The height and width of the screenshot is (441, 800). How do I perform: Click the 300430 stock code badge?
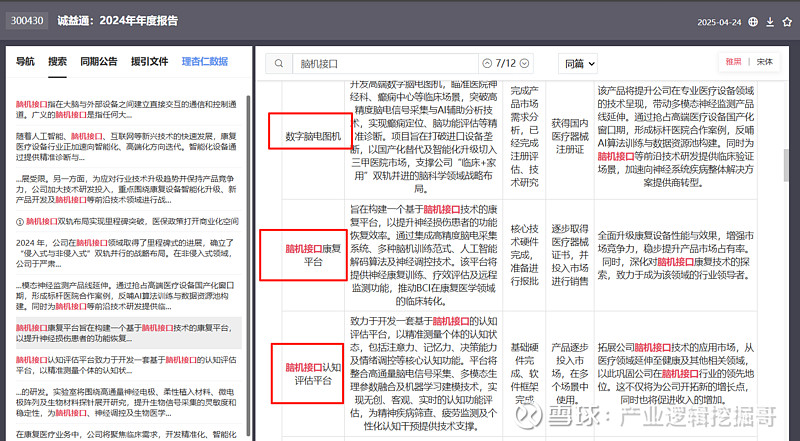27,21
